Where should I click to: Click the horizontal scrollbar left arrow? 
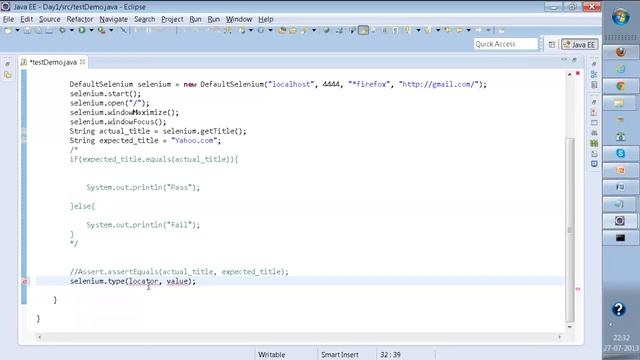40,337
